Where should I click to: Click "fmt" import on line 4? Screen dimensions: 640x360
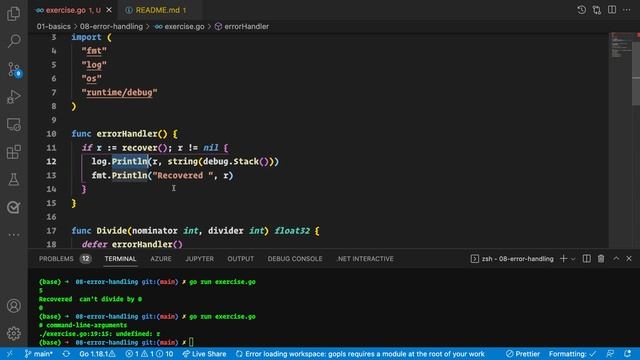[94, 51]
